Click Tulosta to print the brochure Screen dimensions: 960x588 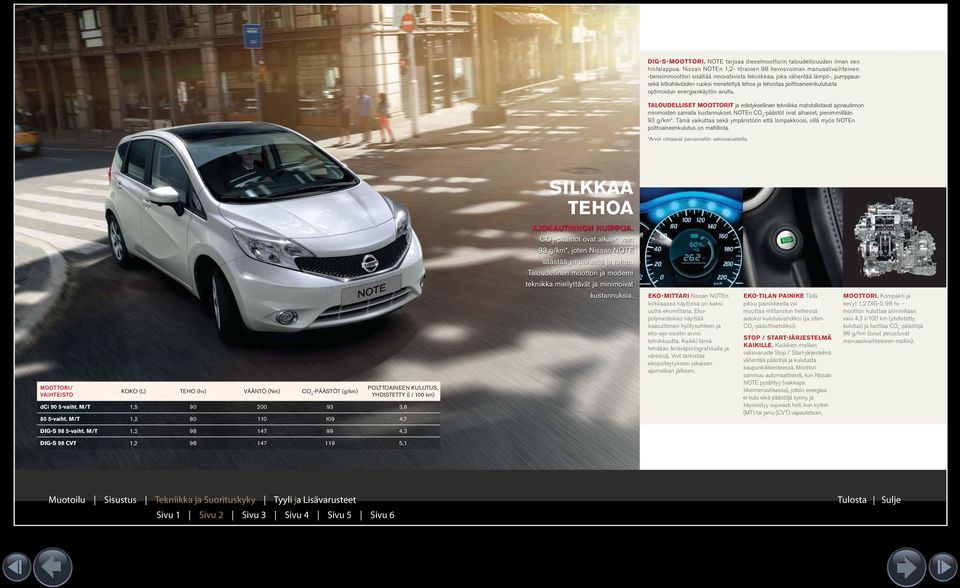click(852, 500)
